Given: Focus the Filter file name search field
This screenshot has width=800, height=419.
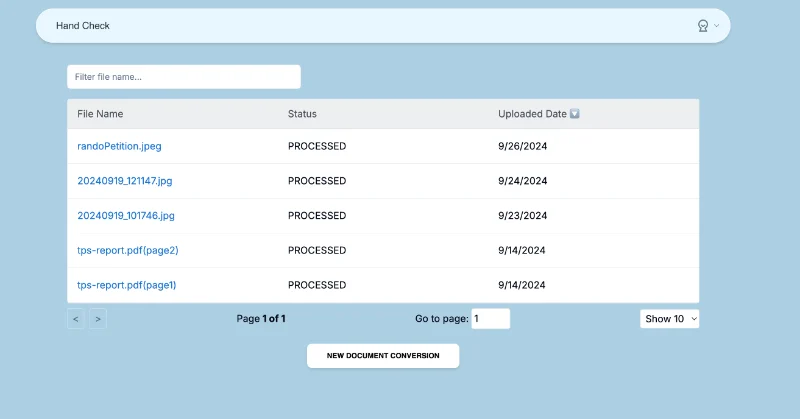Looking at the screenshot, I should tap(184, 77).
